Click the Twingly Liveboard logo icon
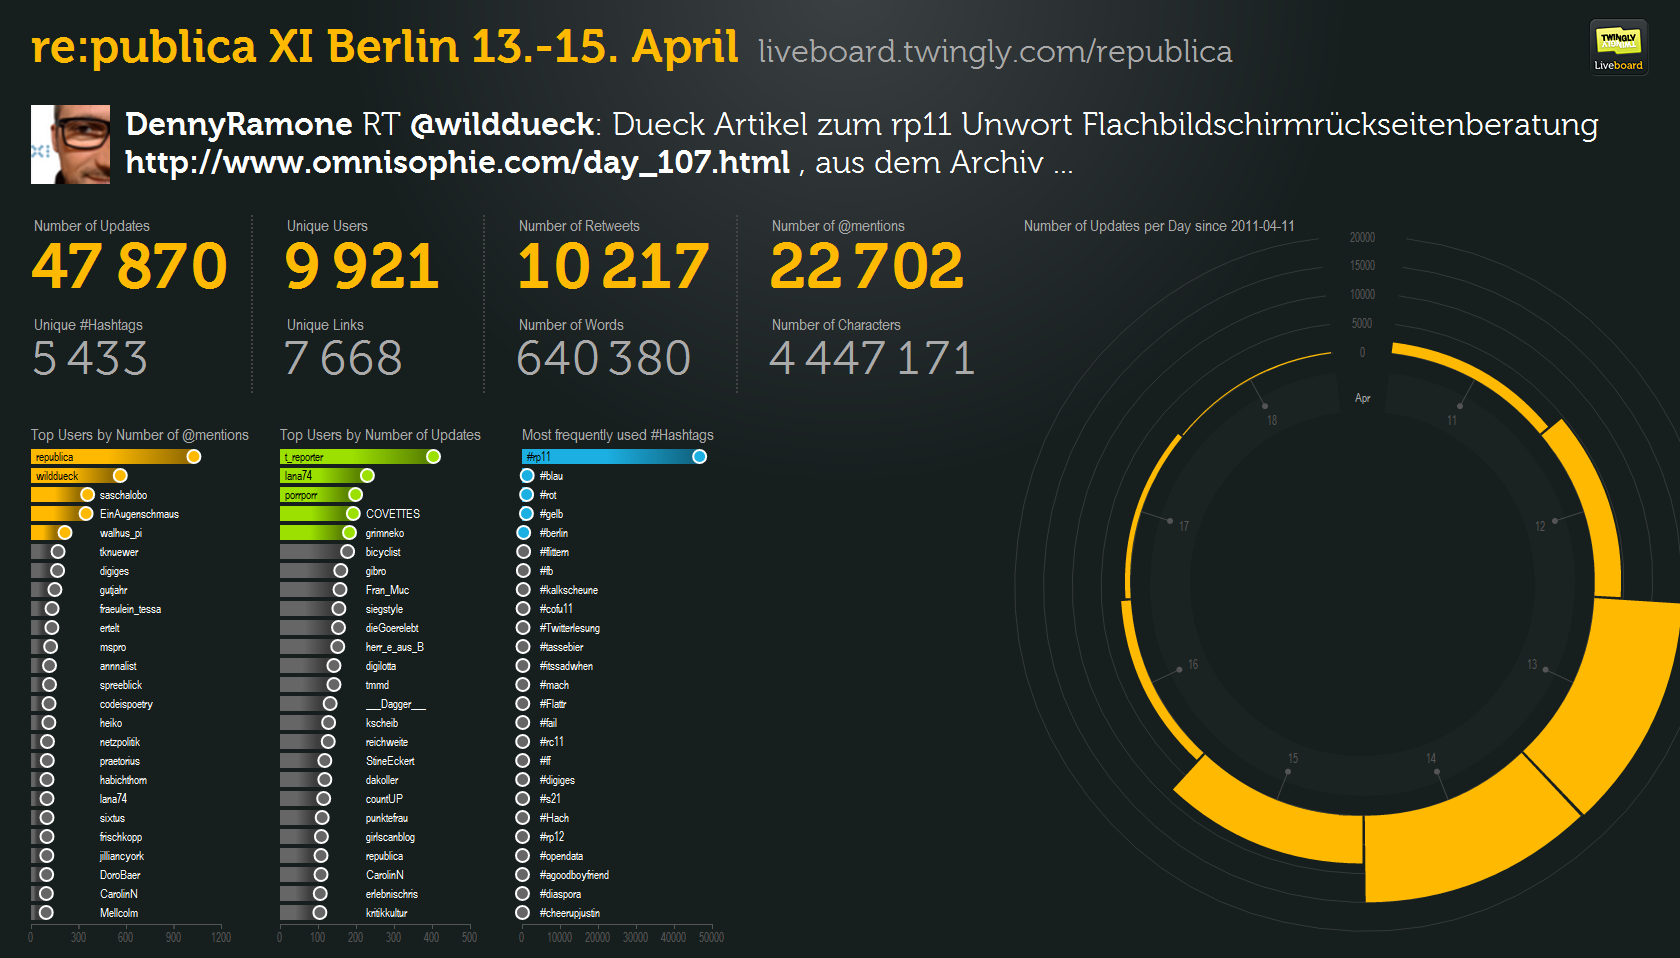Viewport: 1680px width, 958px height. click(x=1618, y=47)
